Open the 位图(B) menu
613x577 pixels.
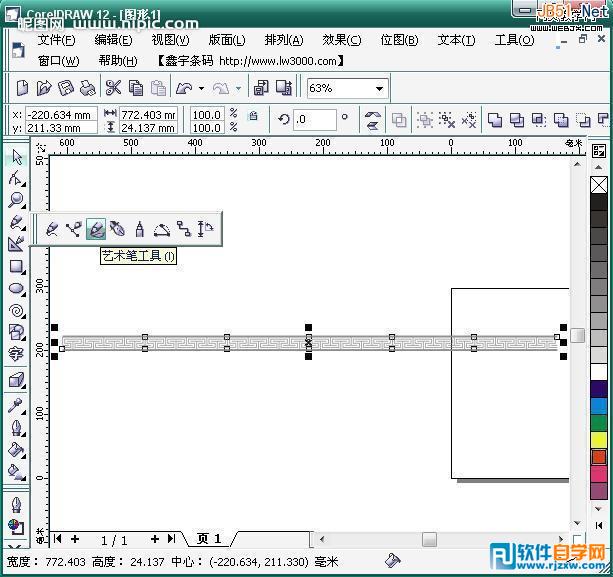pyautogui.click(x=399, y=40)
